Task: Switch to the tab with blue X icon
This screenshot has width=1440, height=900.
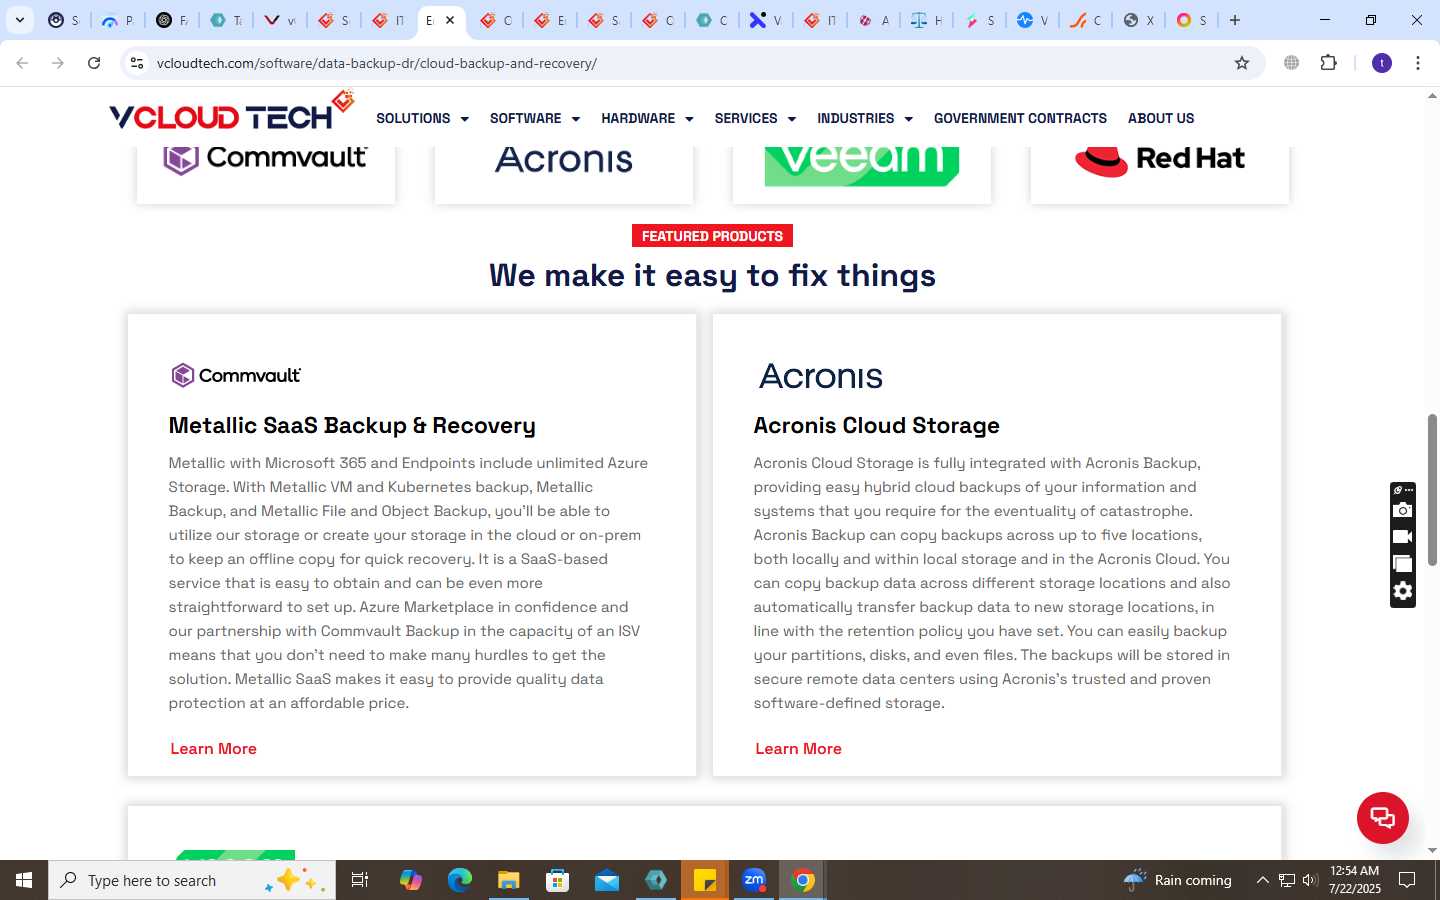Action: tap(765, 20)
